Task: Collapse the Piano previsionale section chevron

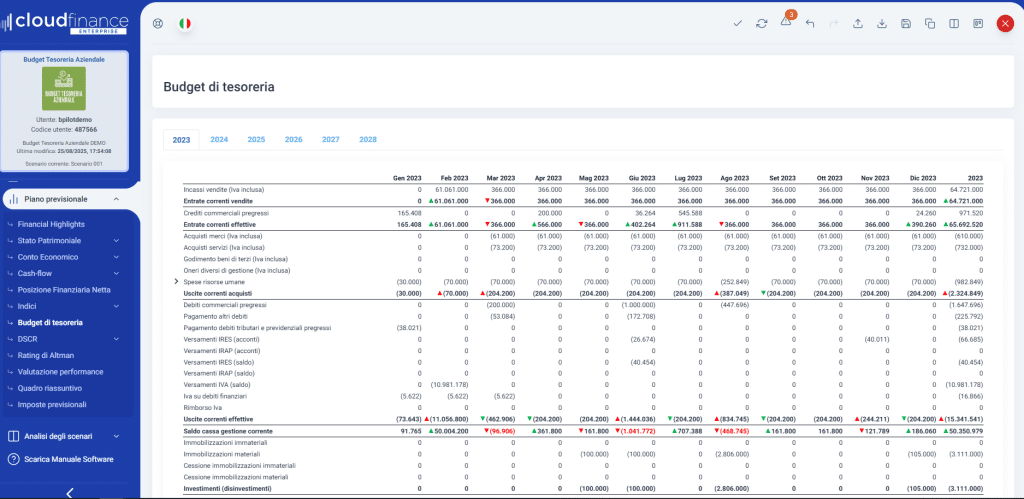Action: (x=116, y=199)
